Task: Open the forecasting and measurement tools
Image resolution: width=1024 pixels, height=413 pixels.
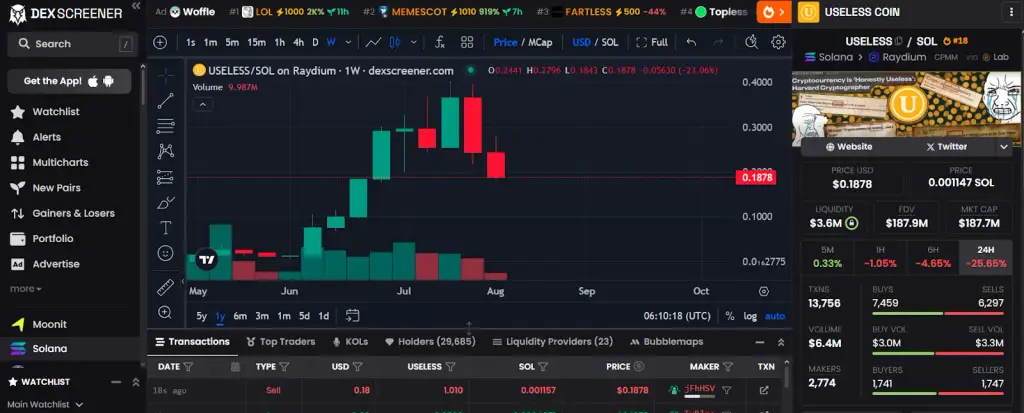Action: 166,177
